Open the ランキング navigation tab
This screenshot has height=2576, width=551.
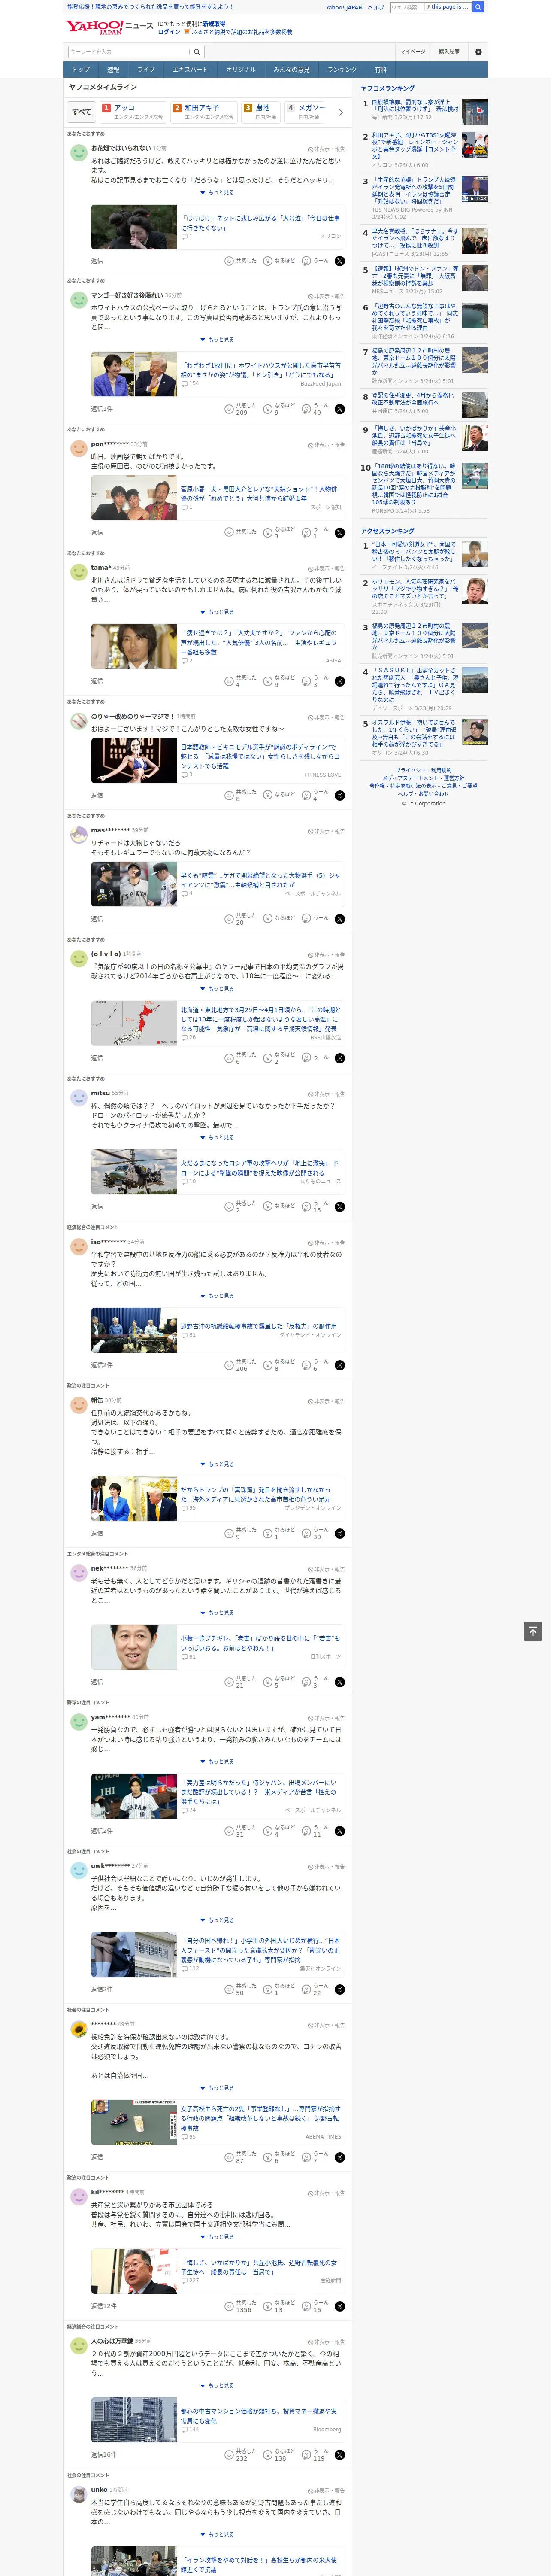[342, 70]
